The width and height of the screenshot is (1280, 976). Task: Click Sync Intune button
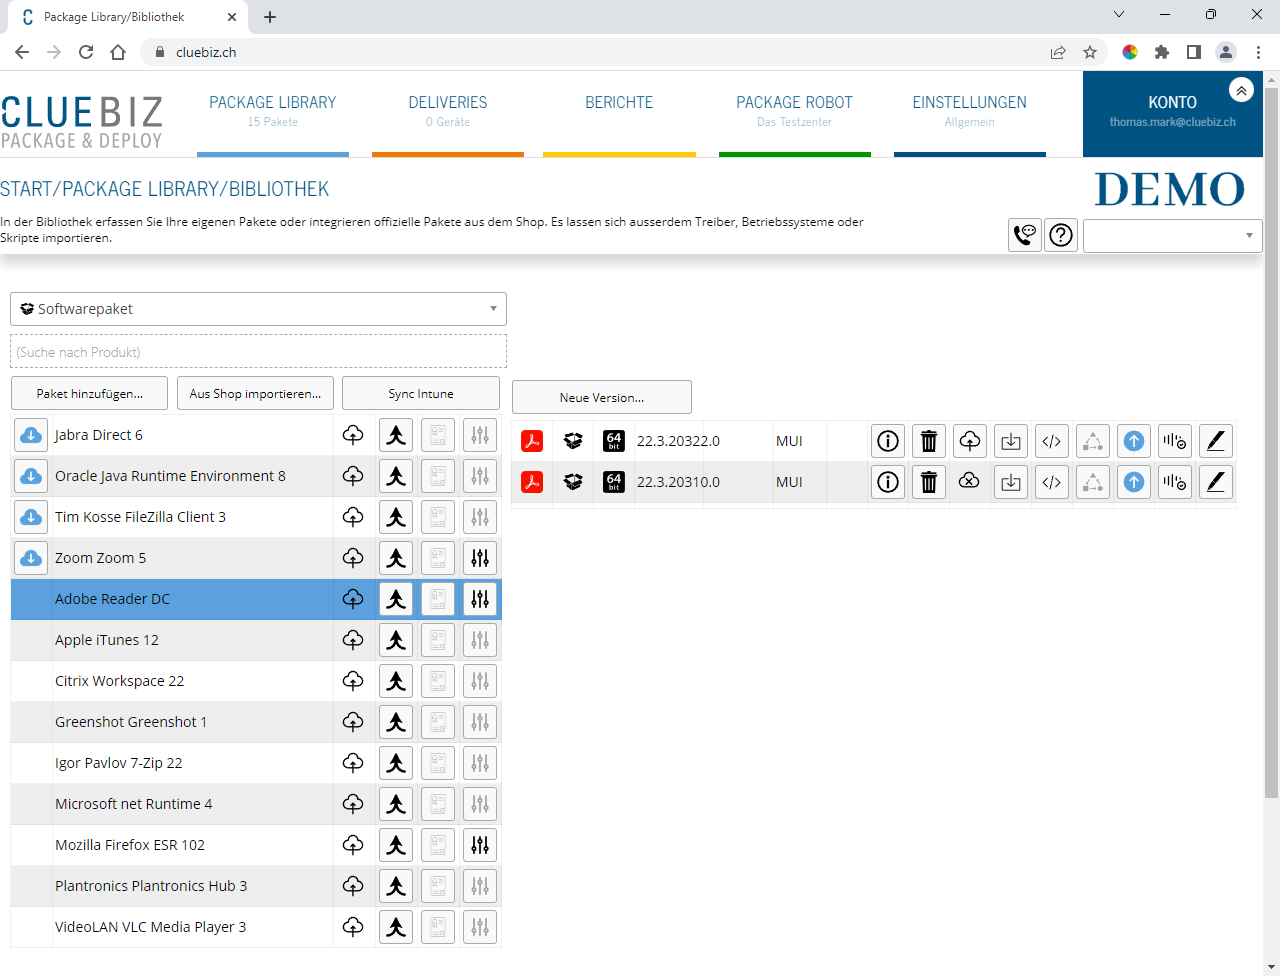click(x=421, y=394)
